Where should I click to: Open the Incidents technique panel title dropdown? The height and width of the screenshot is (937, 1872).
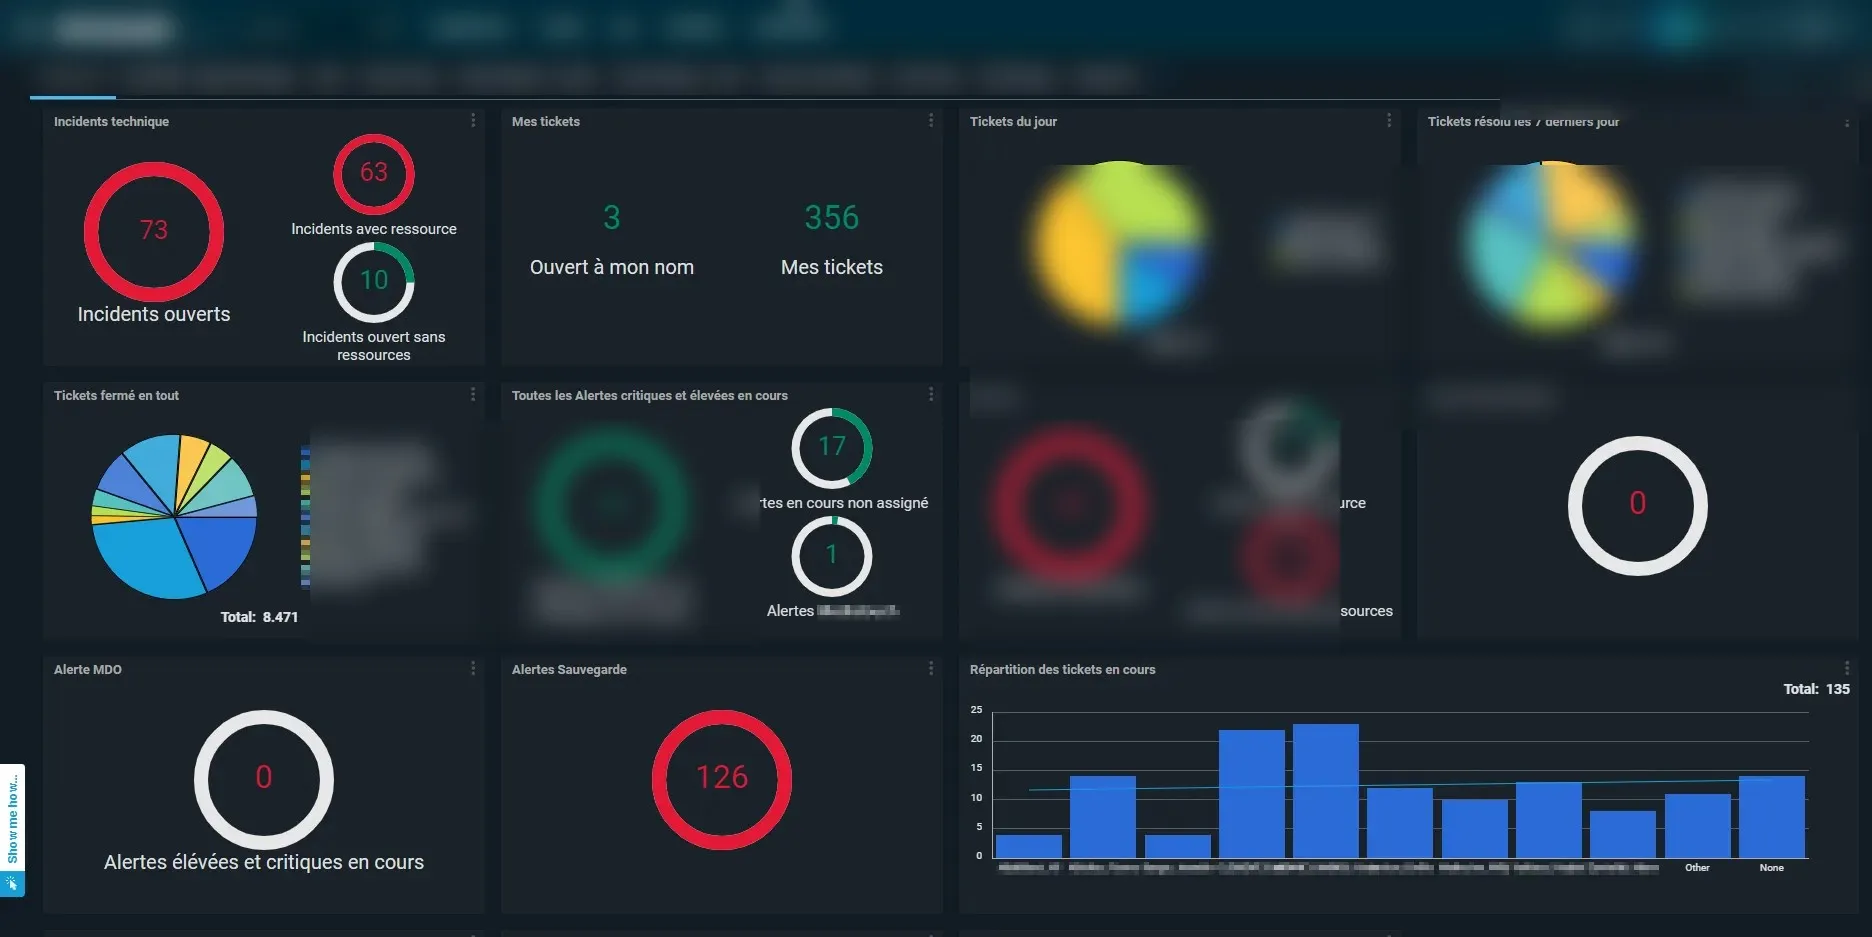[112, 121]
